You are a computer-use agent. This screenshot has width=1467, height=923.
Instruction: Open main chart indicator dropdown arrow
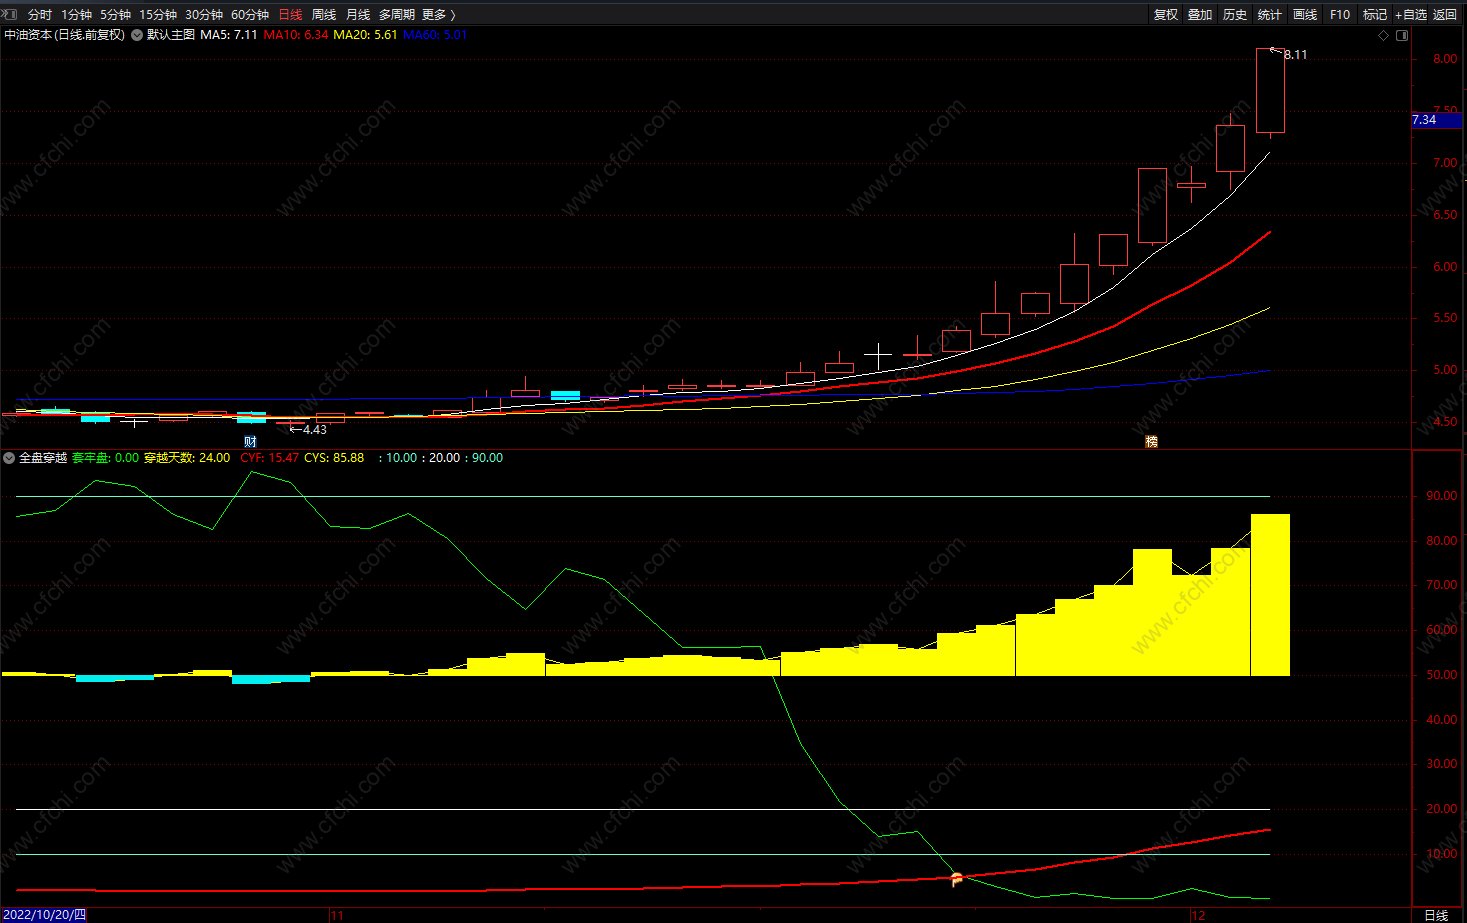point(137,35)
